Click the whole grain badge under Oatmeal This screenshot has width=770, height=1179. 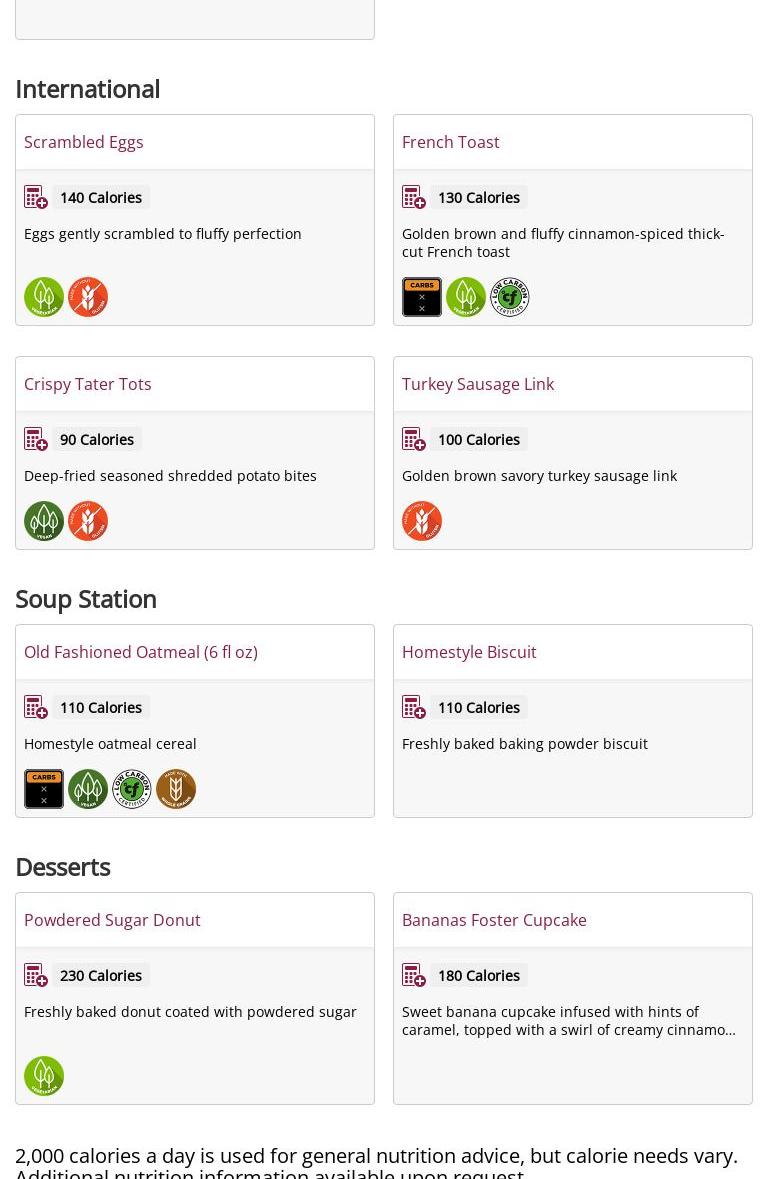point(176,789)
